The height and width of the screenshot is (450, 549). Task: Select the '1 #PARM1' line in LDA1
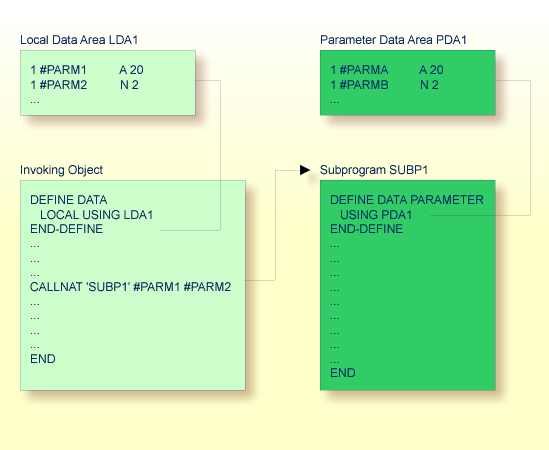58,70
